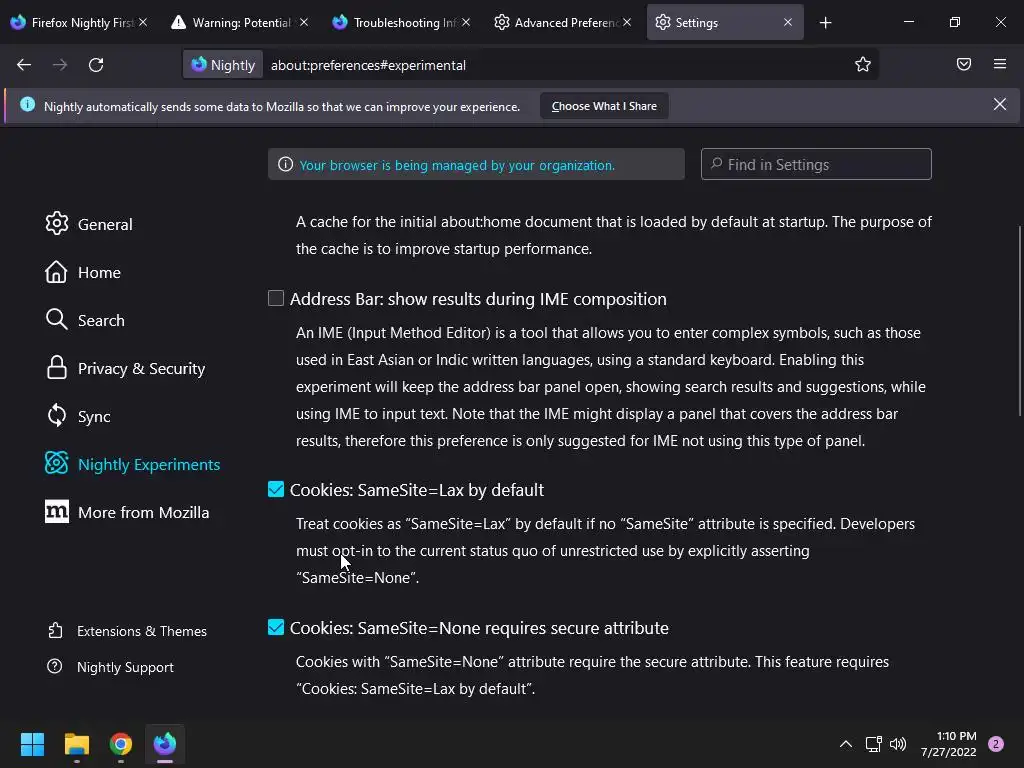
Task: Open the Windows Start menu
Action: pyautogui.click(x=32, y=744)
